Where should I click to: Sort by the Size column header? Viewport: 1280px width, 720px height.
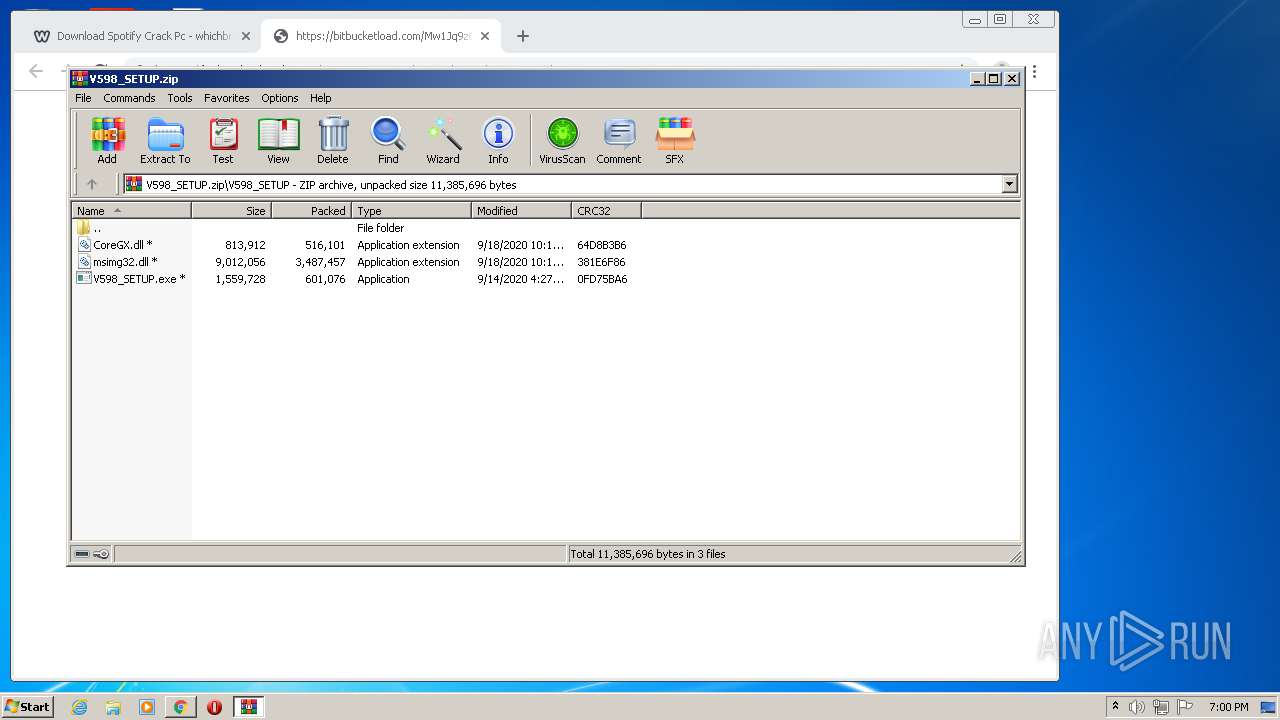click(231, 211)
